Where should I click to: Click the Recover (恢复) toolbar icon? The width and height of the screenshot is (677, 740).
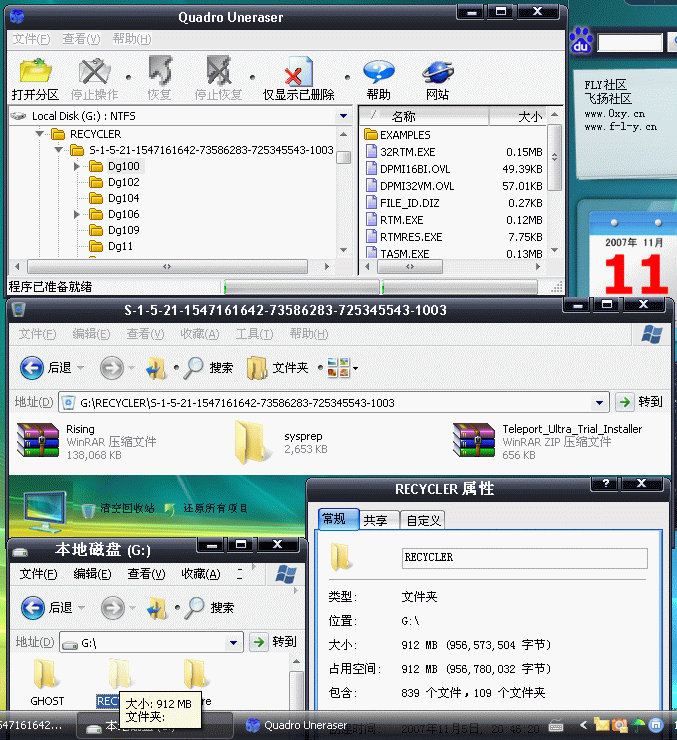click(x=160, y=71)
